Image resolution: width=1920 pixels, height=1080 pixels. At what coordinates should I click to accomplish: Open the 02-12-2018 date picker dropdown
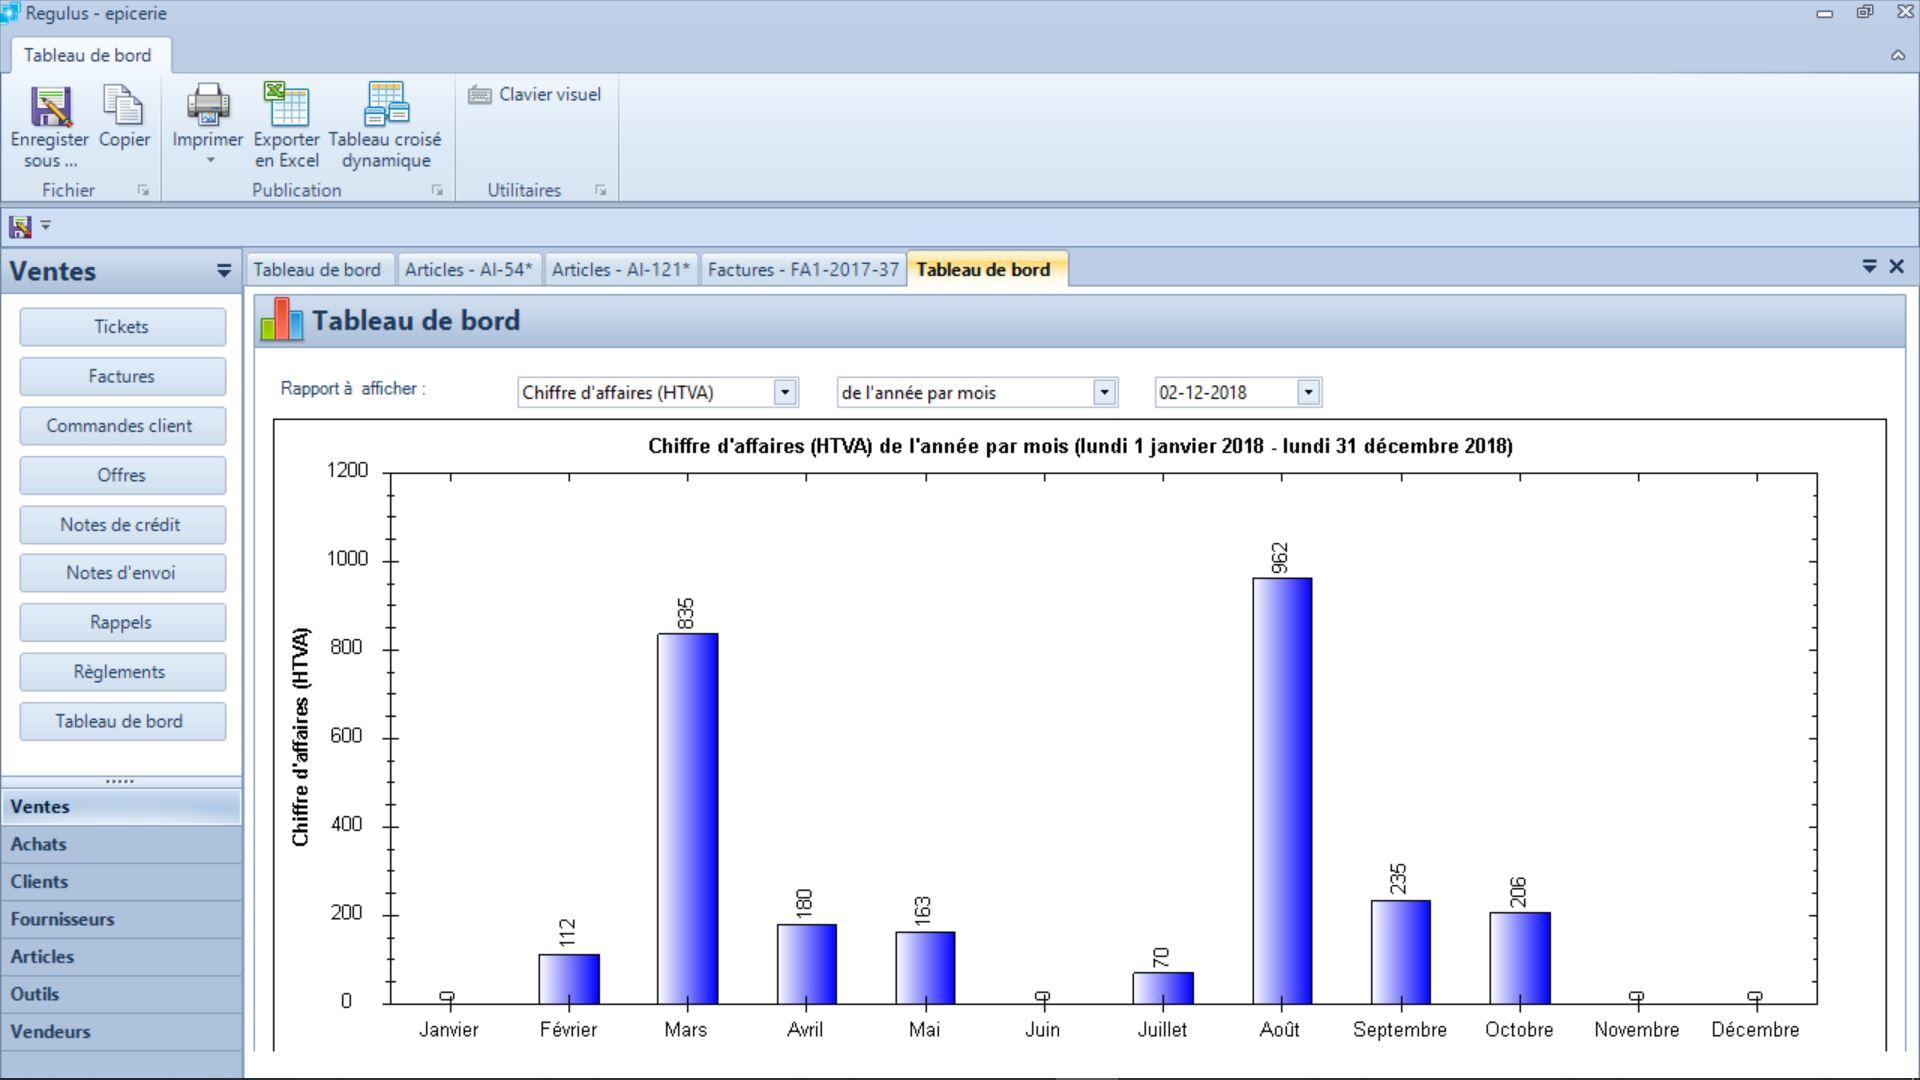tap(1308, 392)
